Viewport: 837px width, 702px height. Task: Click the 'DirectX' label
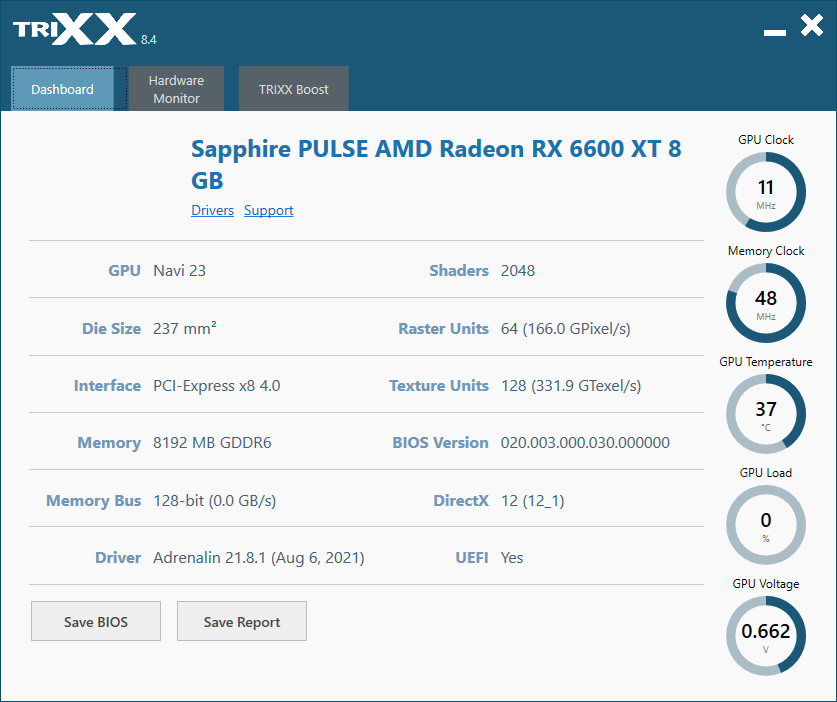[461, 501]
